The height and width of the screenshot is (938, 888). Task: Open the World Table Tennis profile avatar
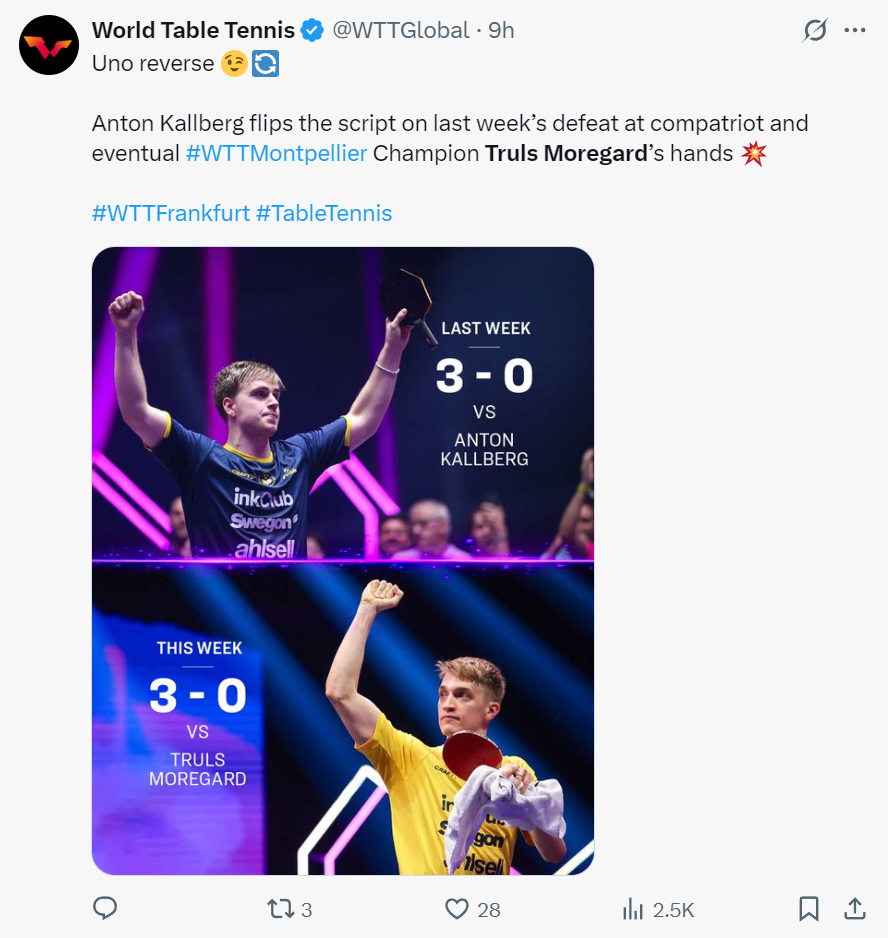tap(49, 45)
